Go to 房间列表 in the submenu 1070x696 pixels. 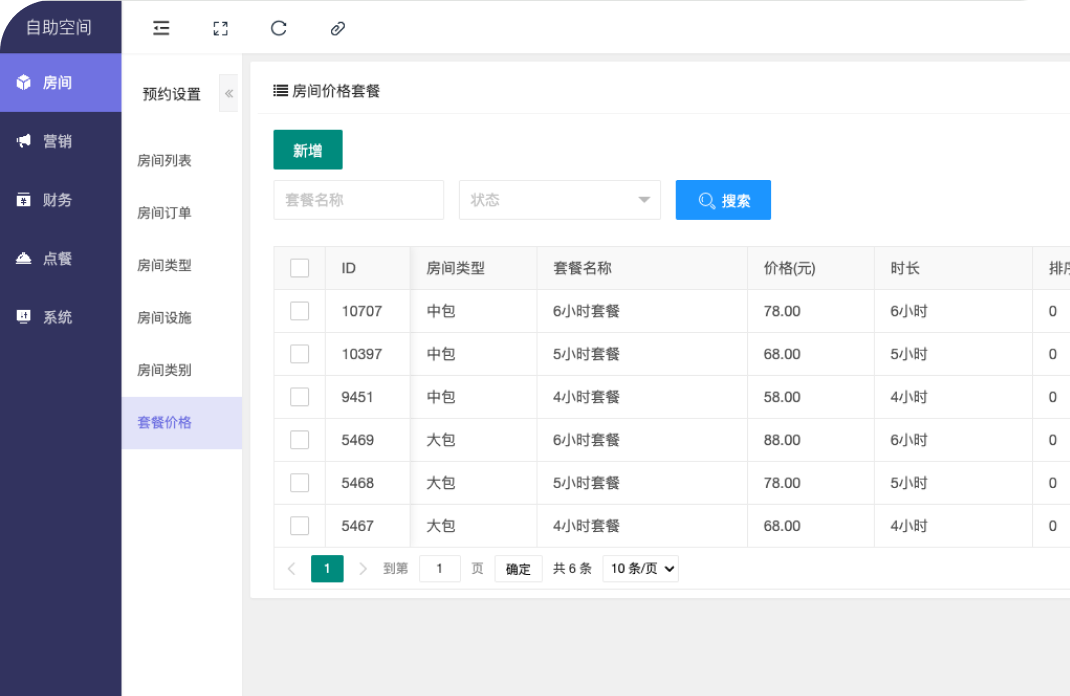pos(165,161)
